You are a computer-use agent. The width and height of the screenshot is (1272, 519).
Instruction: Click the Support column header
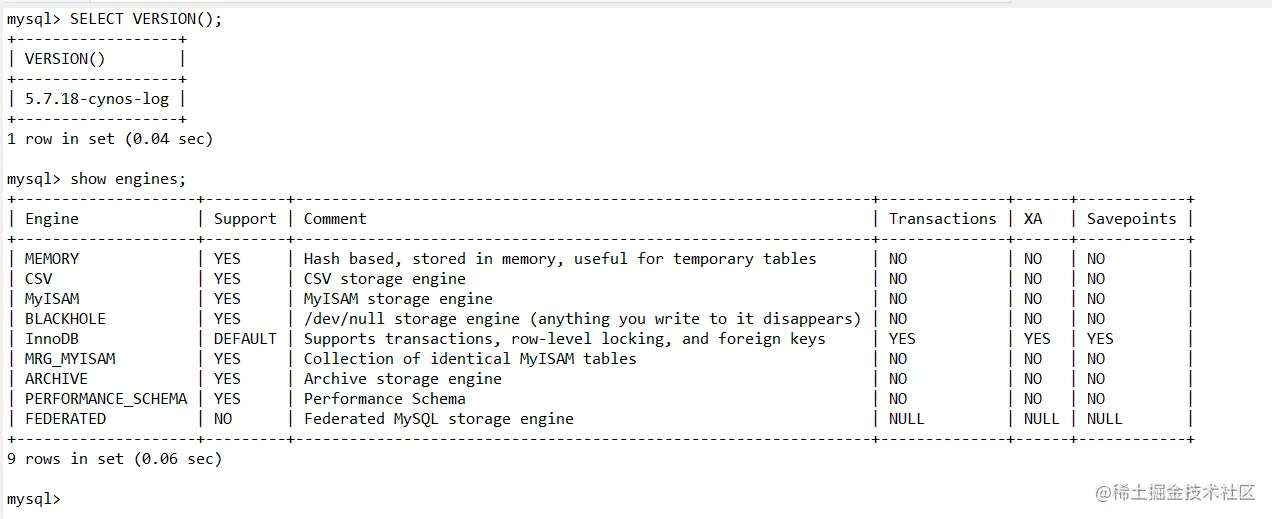click(245, 219)
